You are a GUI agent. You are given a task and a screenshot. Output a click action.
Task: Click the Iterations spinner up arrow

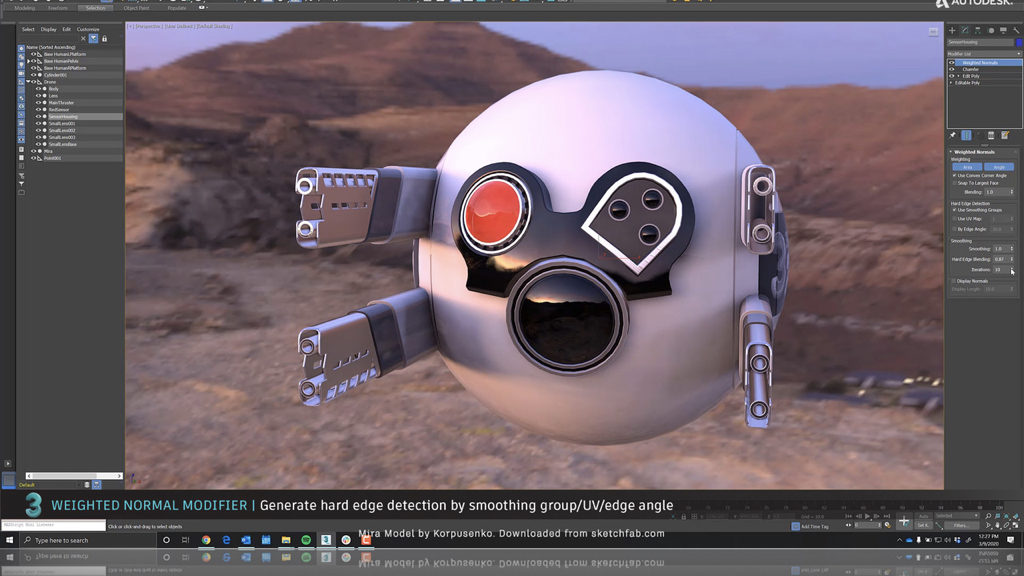(x=1012, y=266)
